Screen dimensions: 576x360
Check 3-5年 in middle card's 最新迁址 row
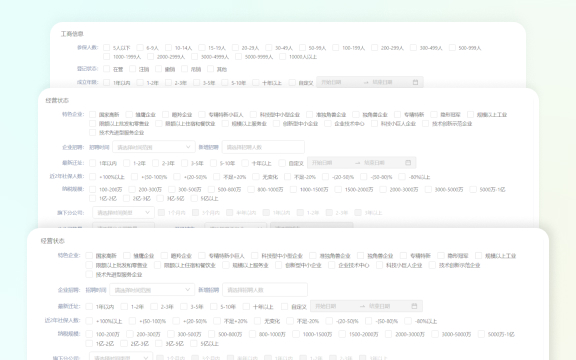pos(184,163)
